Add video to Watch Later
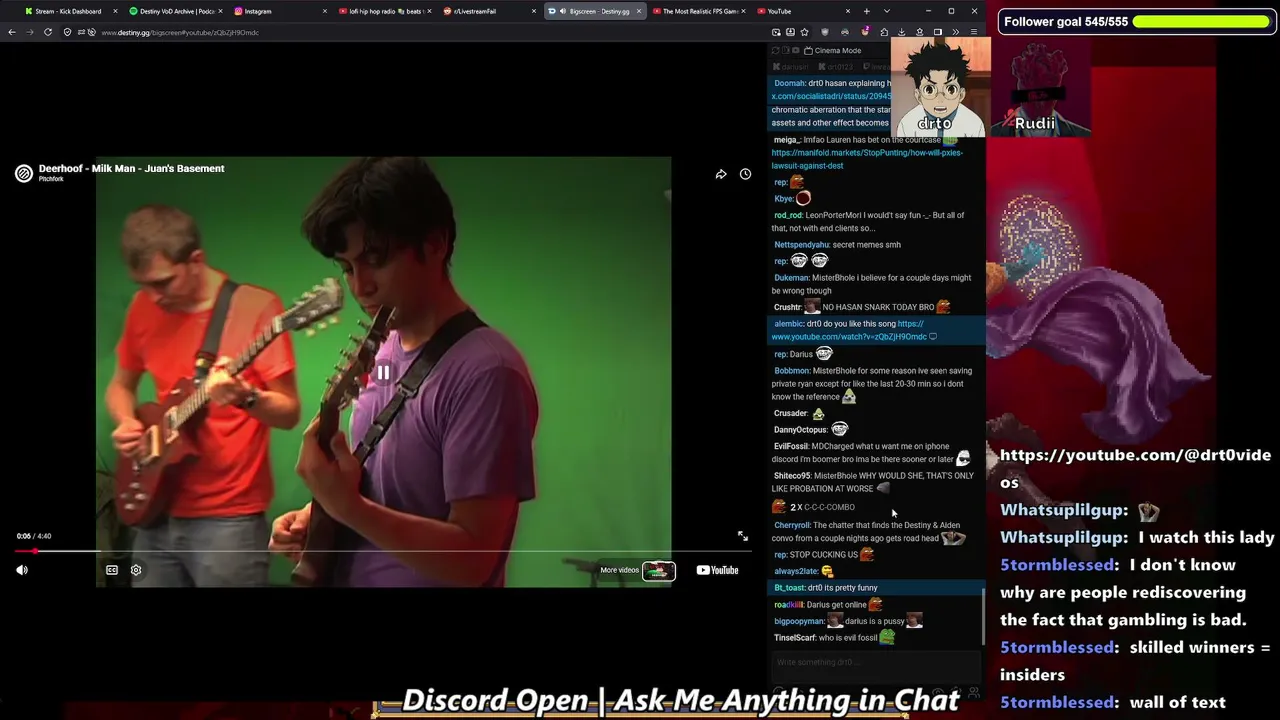Viewport: 1280px width, 720px height. tap(745, 174)
